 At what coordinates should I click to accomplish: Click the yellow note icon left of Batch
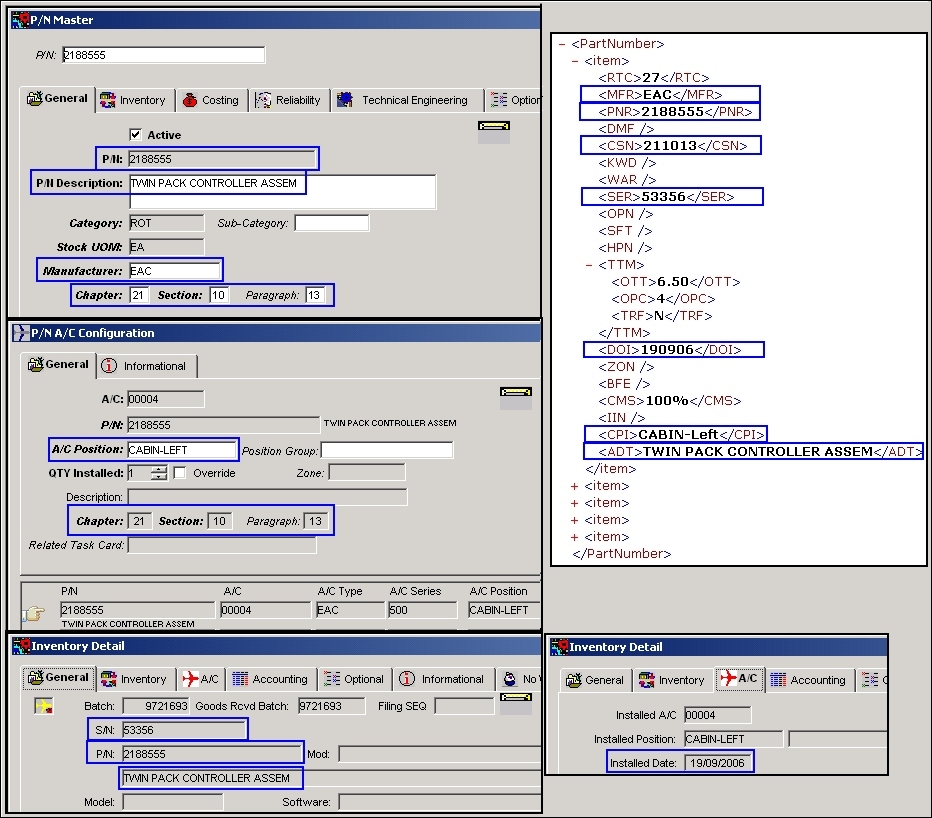[44, 706]
